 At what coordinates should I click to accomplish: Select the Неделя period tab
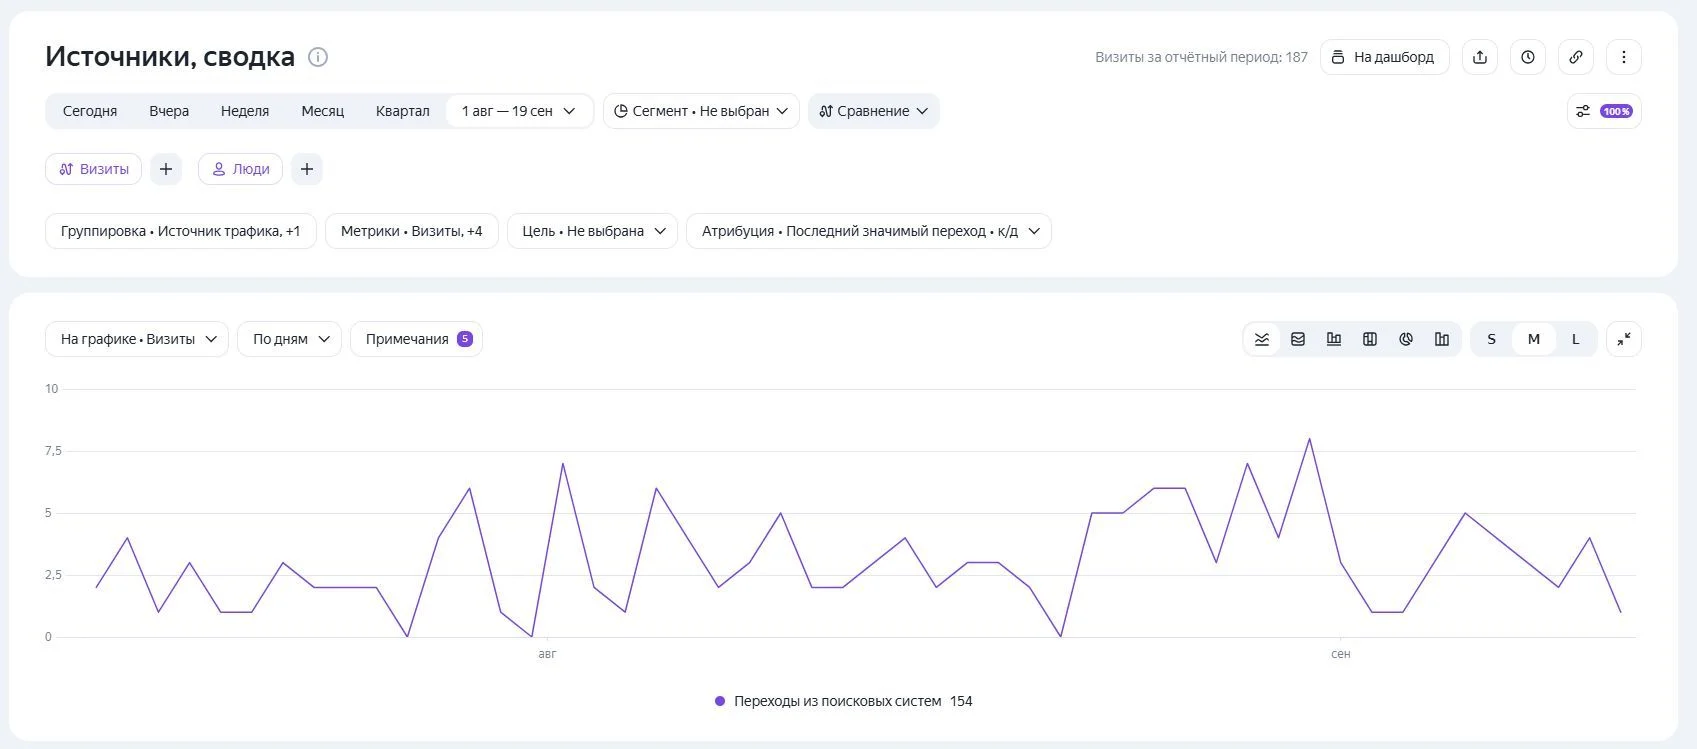245,111
